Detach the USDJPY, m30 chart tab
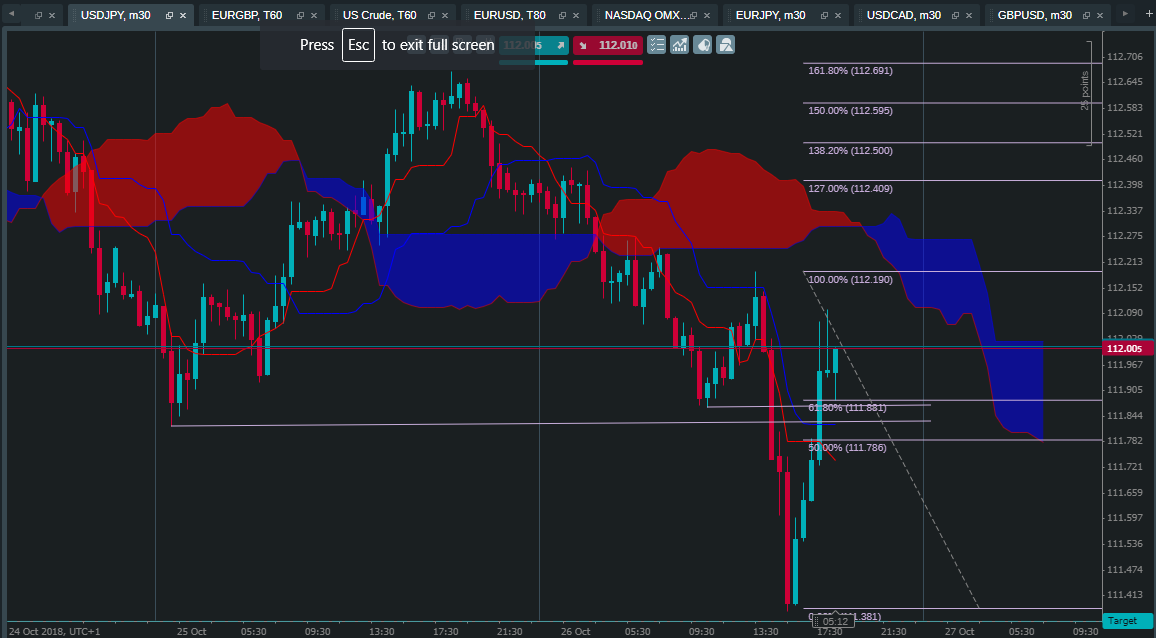 point(170,15)
